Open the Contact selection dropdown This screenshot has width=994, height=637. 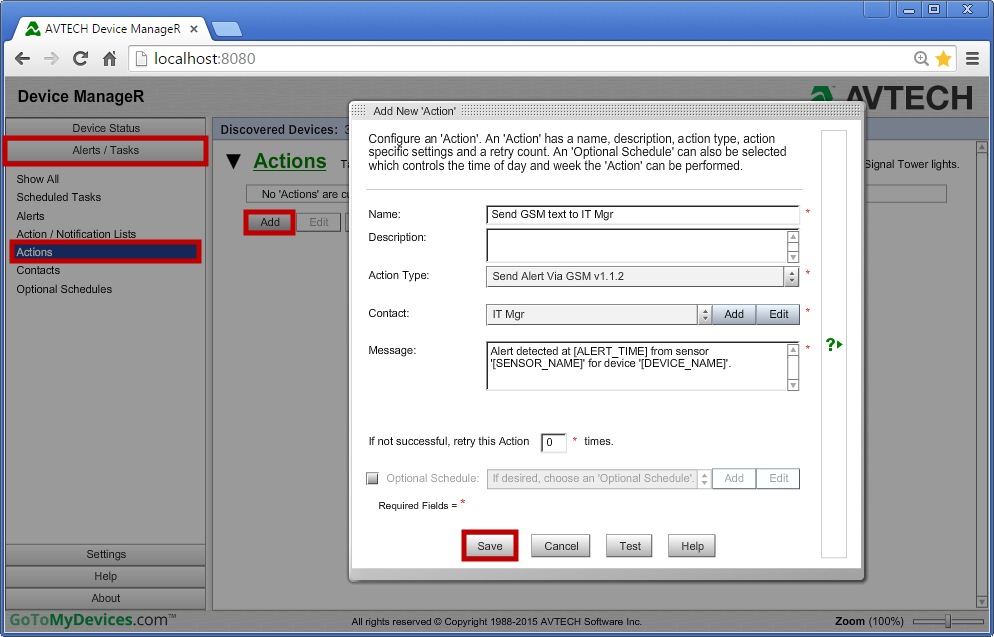pyautogui.click(x=704, y=313)
